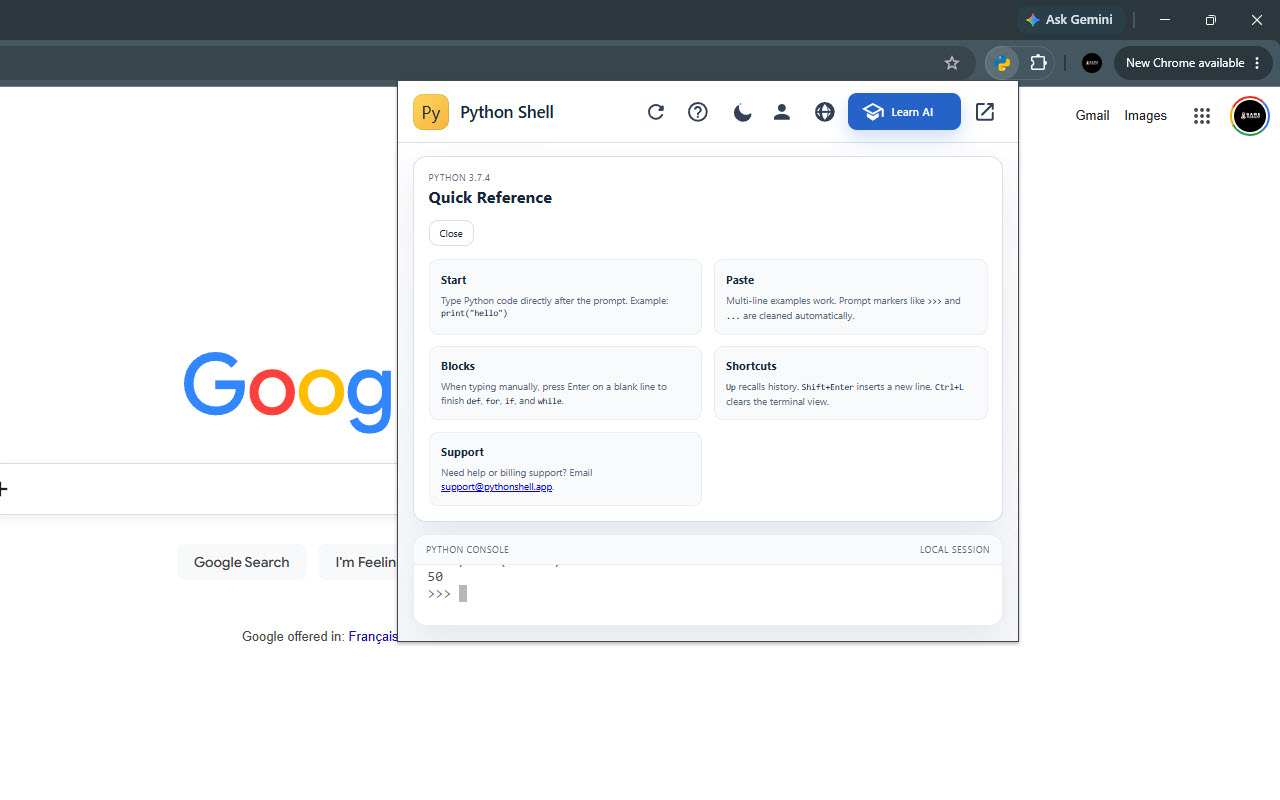Minimize the Chrome window

tap(1165, 20)
